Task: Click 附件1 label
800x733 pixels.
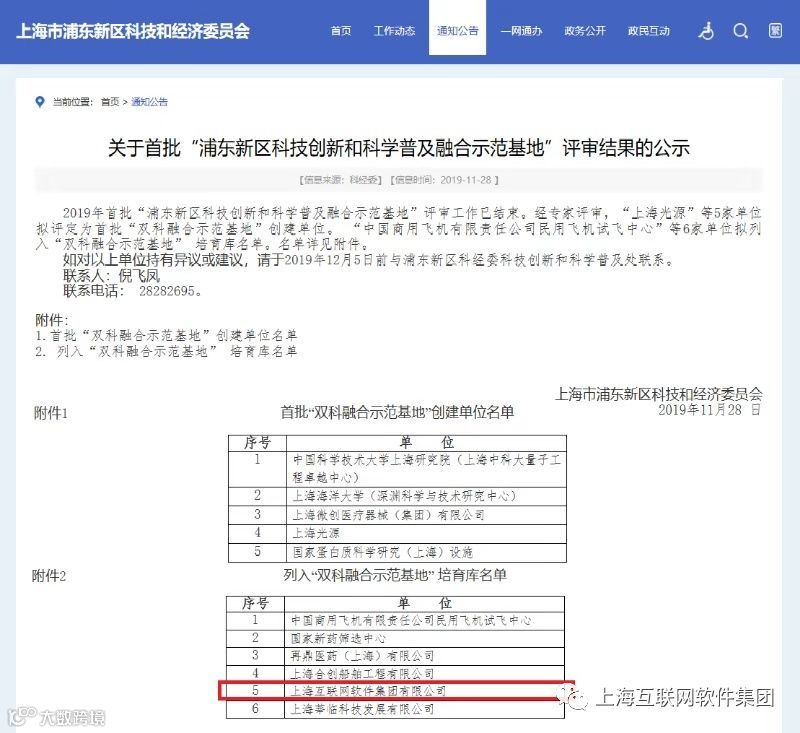Action: coord(51,413)
